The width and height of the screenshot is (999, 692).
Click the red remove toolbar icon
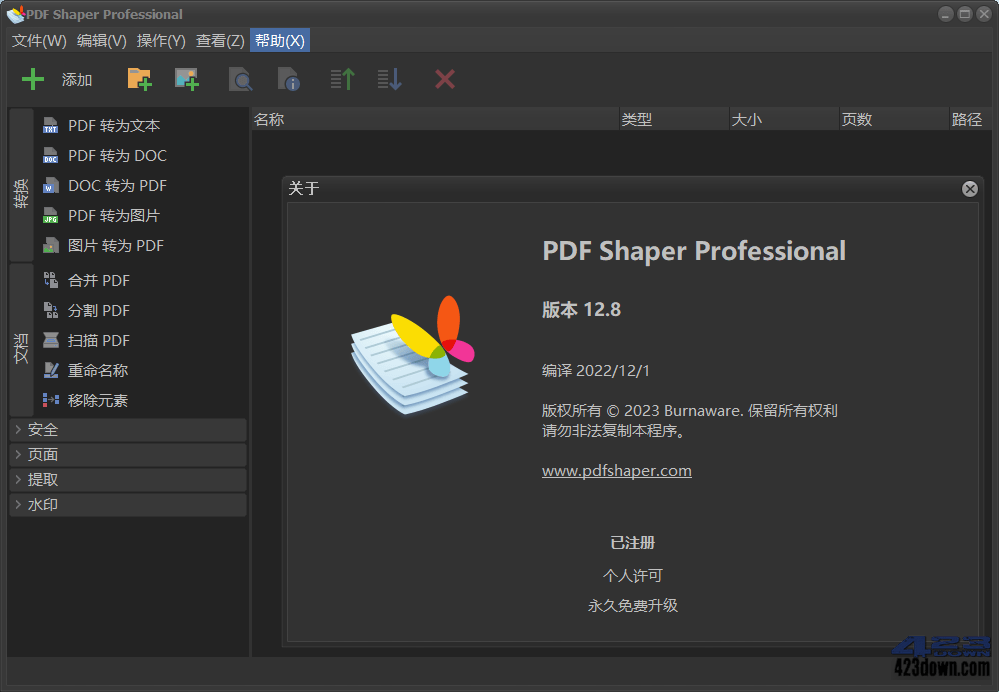point(444,78)
